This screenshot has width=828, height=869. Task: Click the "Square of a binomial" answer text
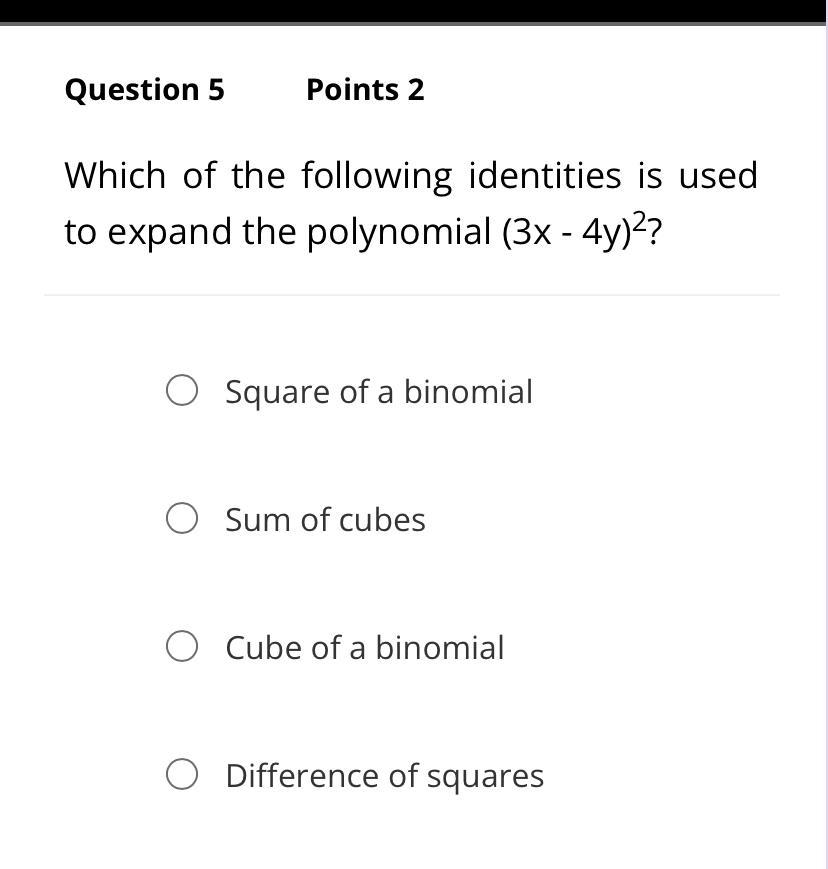coord(378,391)
